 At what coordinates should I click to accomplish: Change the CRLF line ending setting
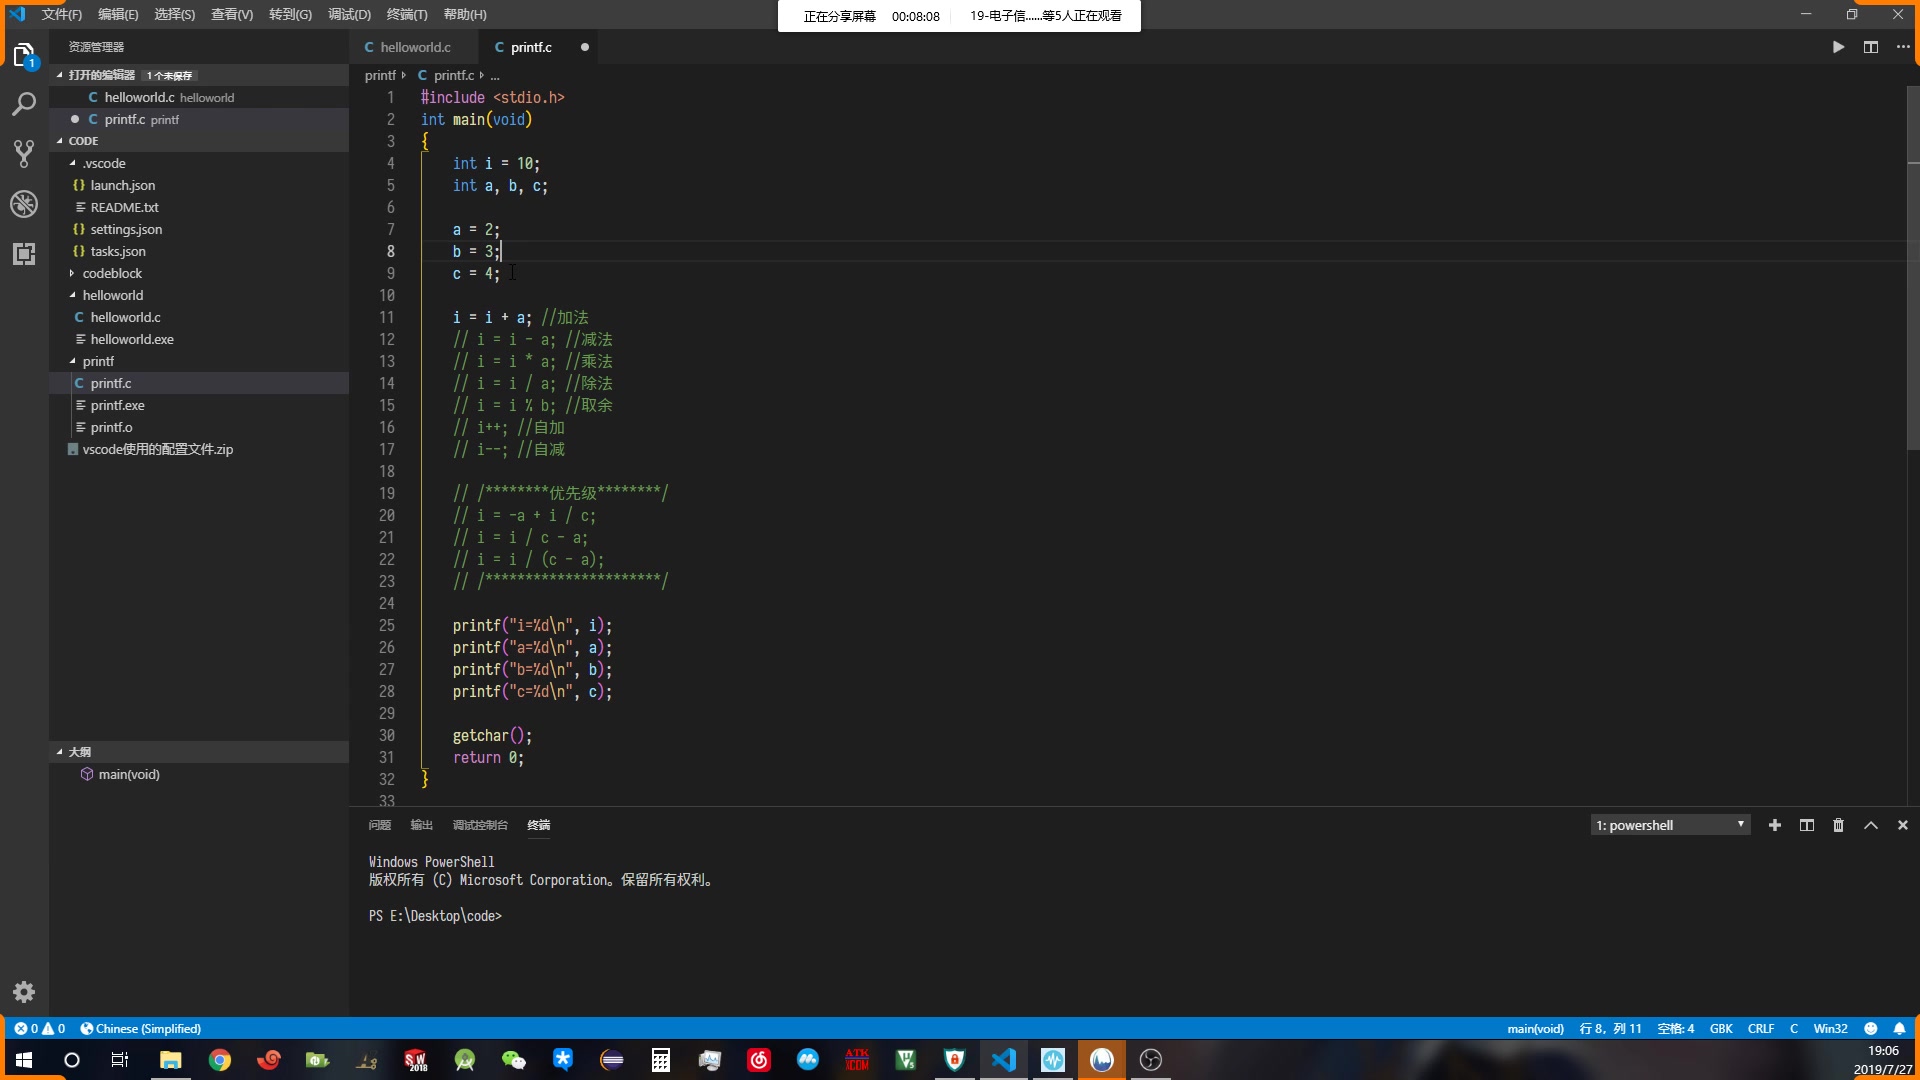[1761, 1028]
